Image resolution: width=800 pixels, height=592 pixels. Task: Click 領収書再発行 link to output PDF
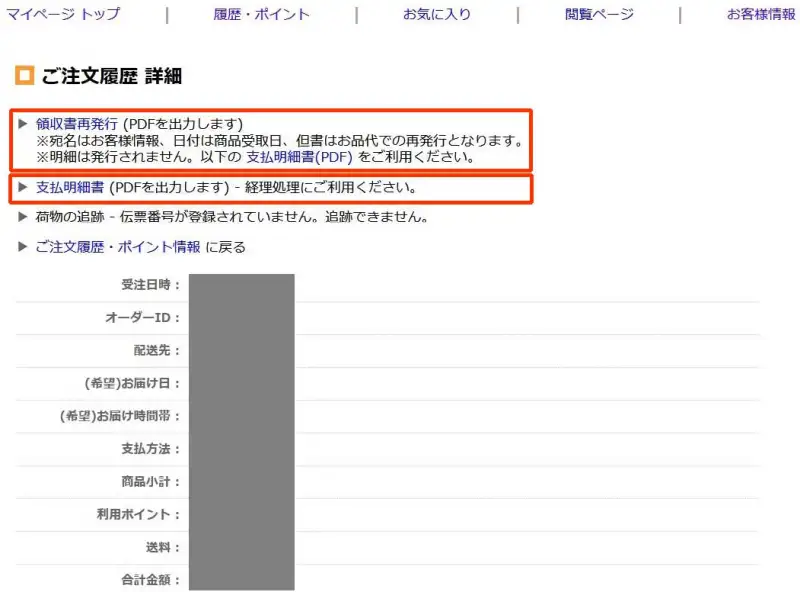pyautogui.click(x=77, y=124)
